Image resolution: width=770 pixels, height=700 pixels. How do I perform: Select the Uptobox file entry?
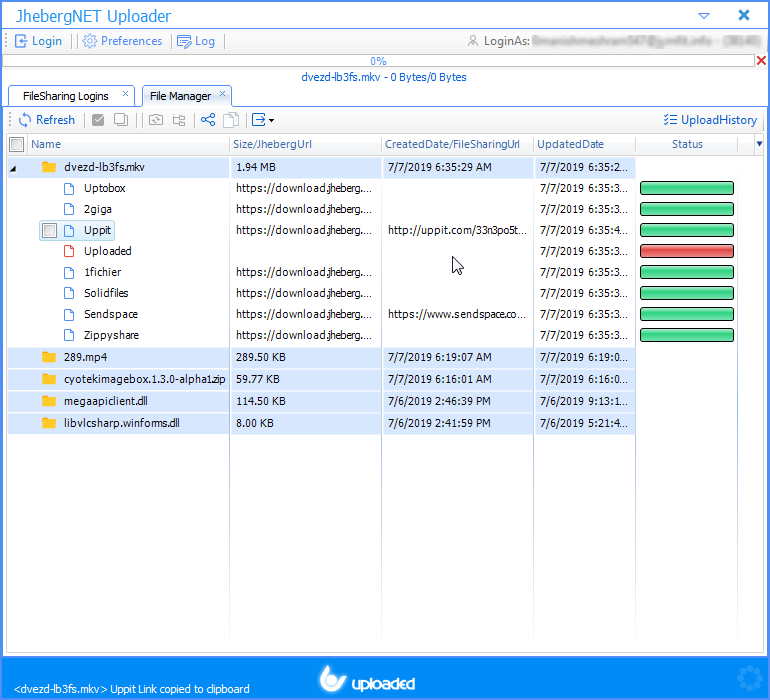[x=105, y=188]
